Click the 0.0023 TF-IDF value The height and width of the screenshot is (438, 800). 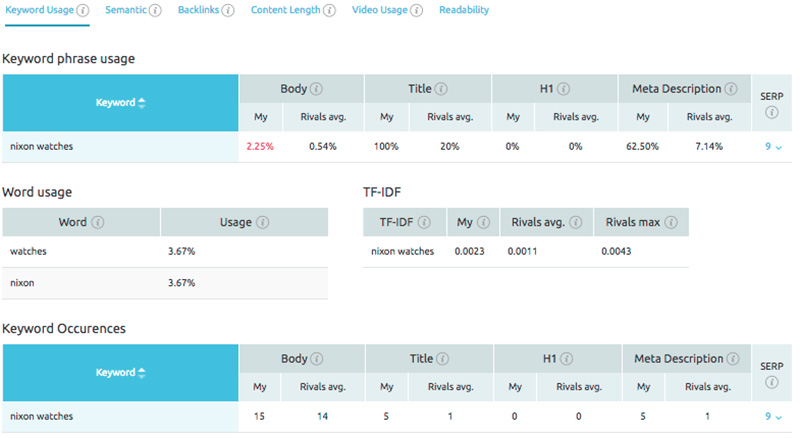click(x=469, y=252)
